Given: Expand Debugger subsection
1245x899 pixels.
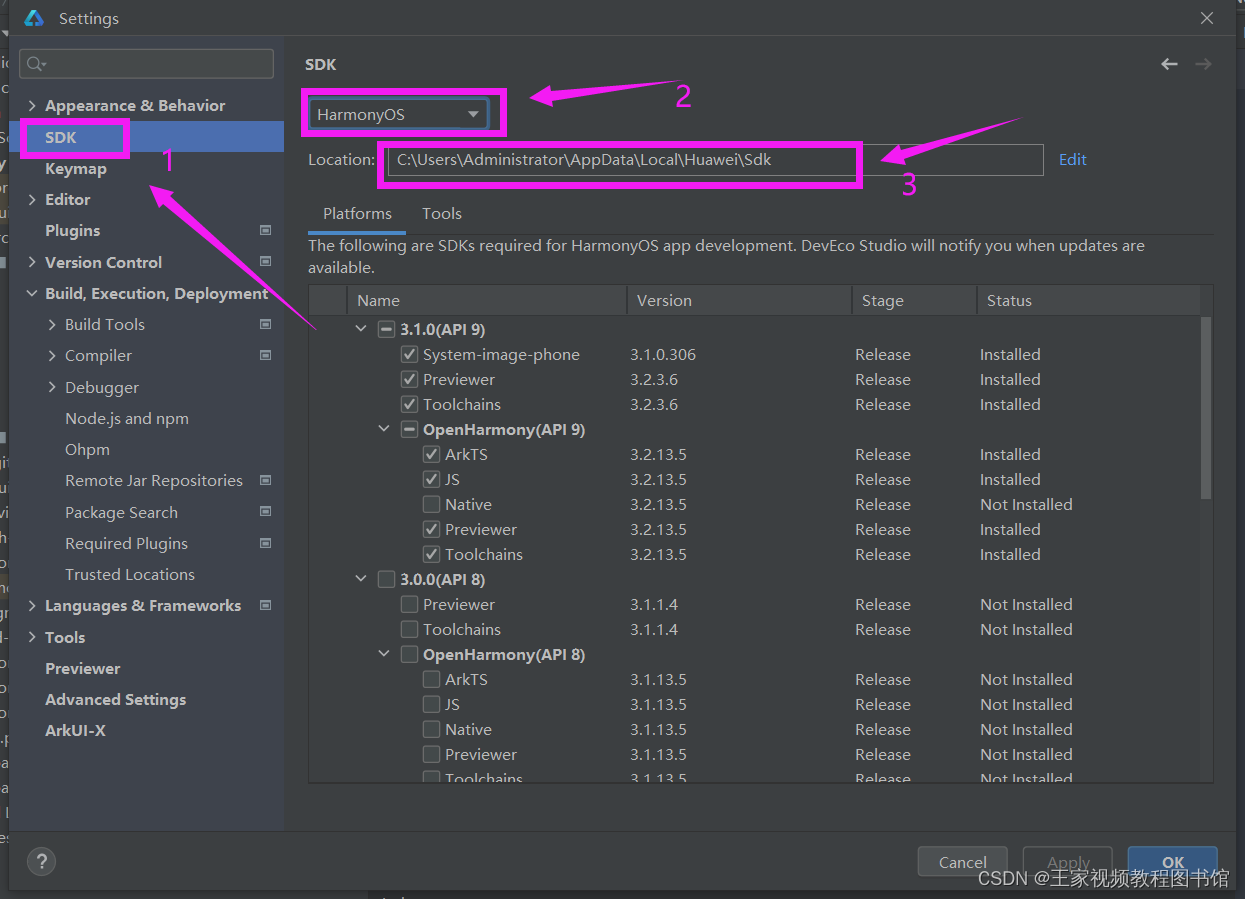Looking at the screenshot, I should (52, 387).
